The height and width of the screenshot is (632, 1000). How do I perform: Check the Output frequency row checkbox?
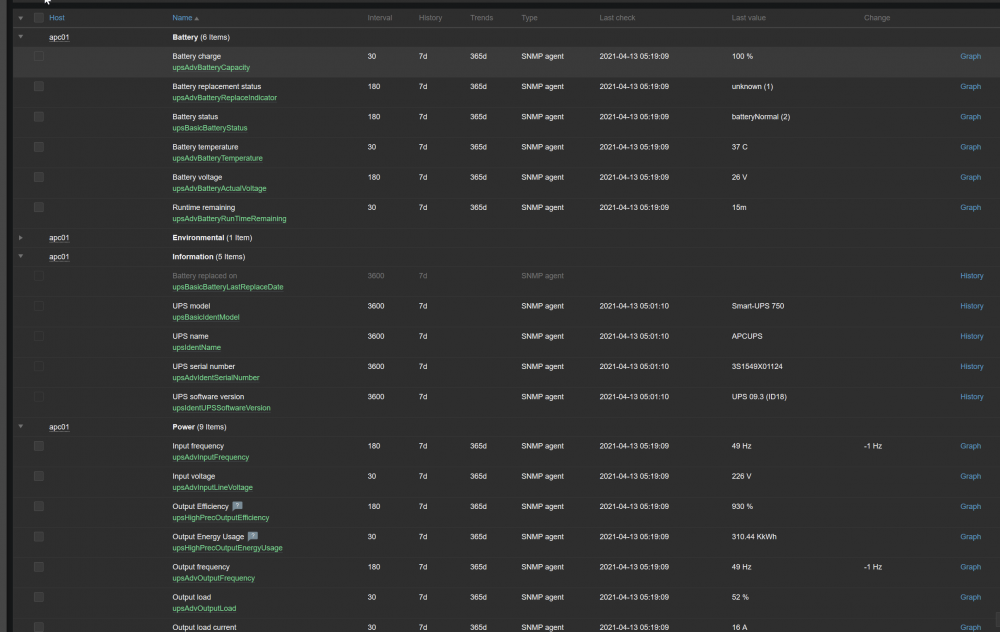[x=39, y=567]
